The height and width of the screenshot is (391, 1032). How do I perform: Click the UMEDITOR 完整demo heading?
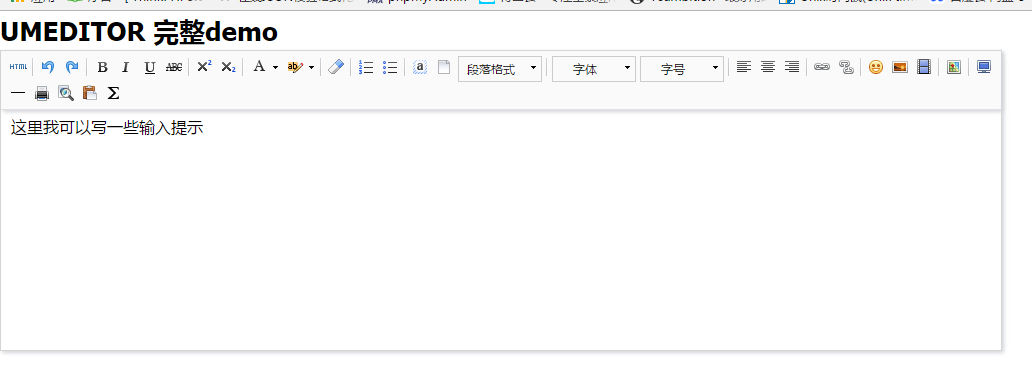(x=139, y=32)
